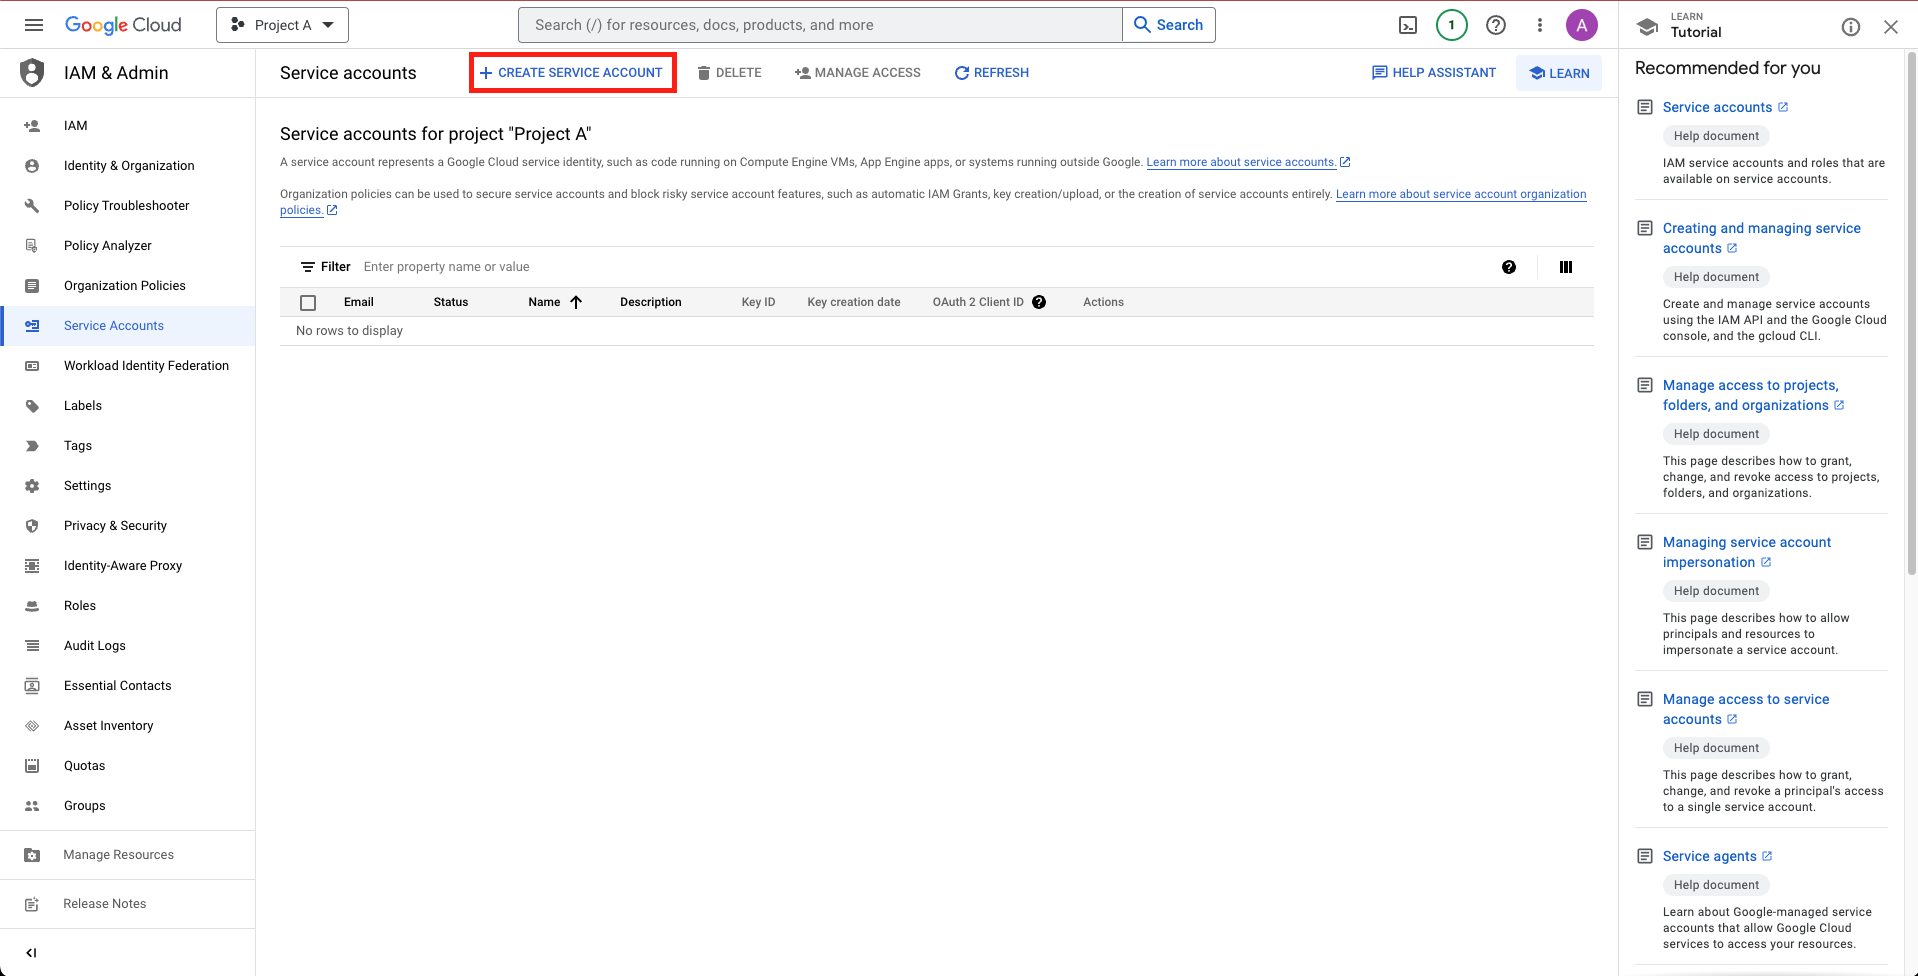Toggle the select-all rows checkbox
This screenshot has width=1918, height=976.
coord(308,302)
